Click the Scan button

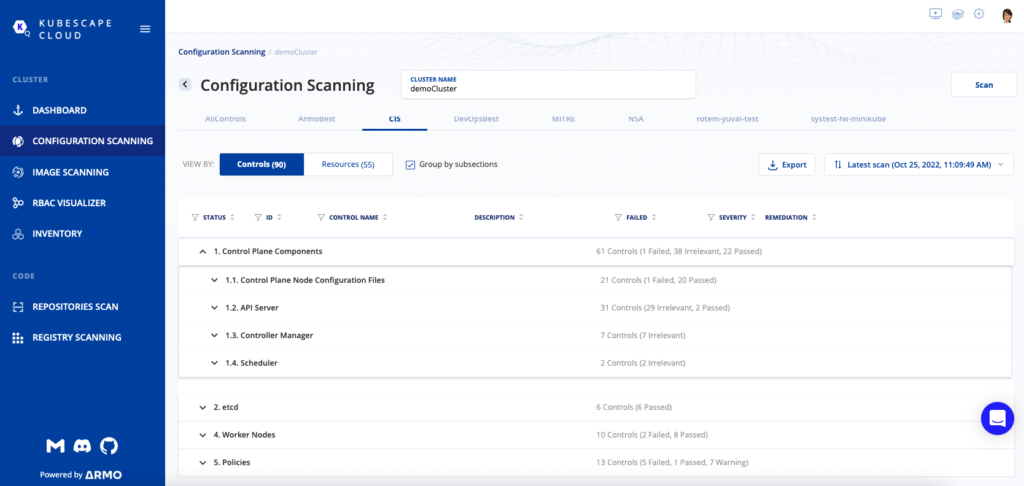[x=984, y=85]
